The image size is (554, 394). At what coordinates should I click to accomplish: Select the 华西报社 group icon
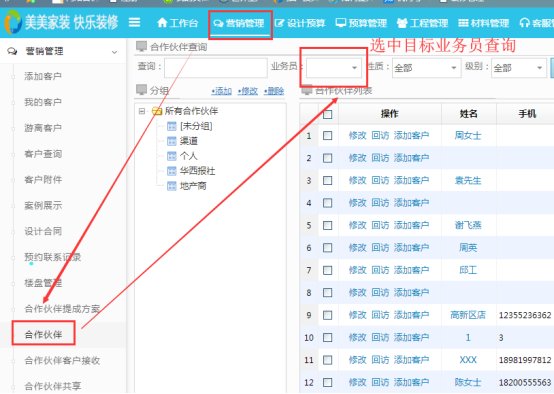pyautogui.click(x=171, y=171)
